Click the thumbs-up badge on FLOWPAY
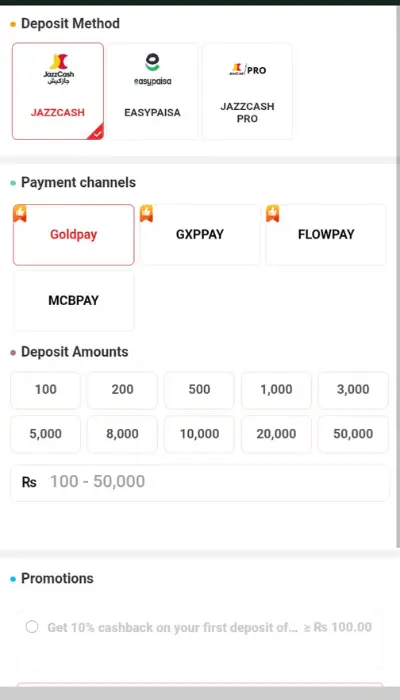This screenshot has height=700, width=400. [273, 213]
